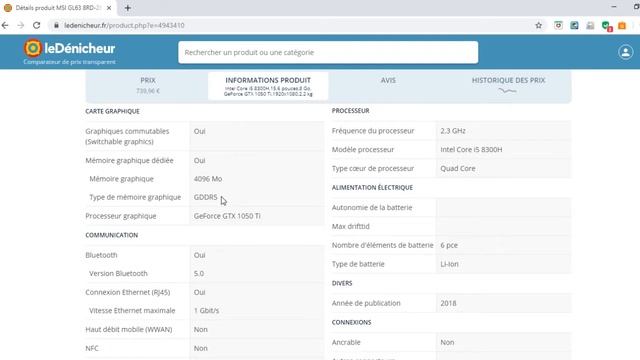Switch to the PRIX tab
This screenshot has height=360, width=640.
point(148,85)
